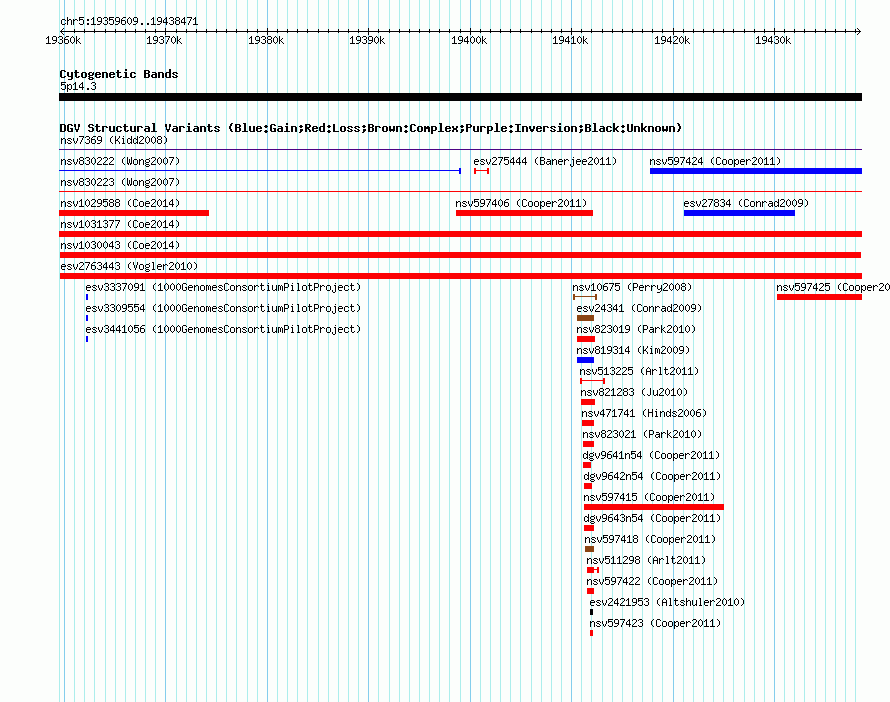Click esv3337091 1000Genomes variant label
This screenshot has width=890, height=702.
click(223, 287)
